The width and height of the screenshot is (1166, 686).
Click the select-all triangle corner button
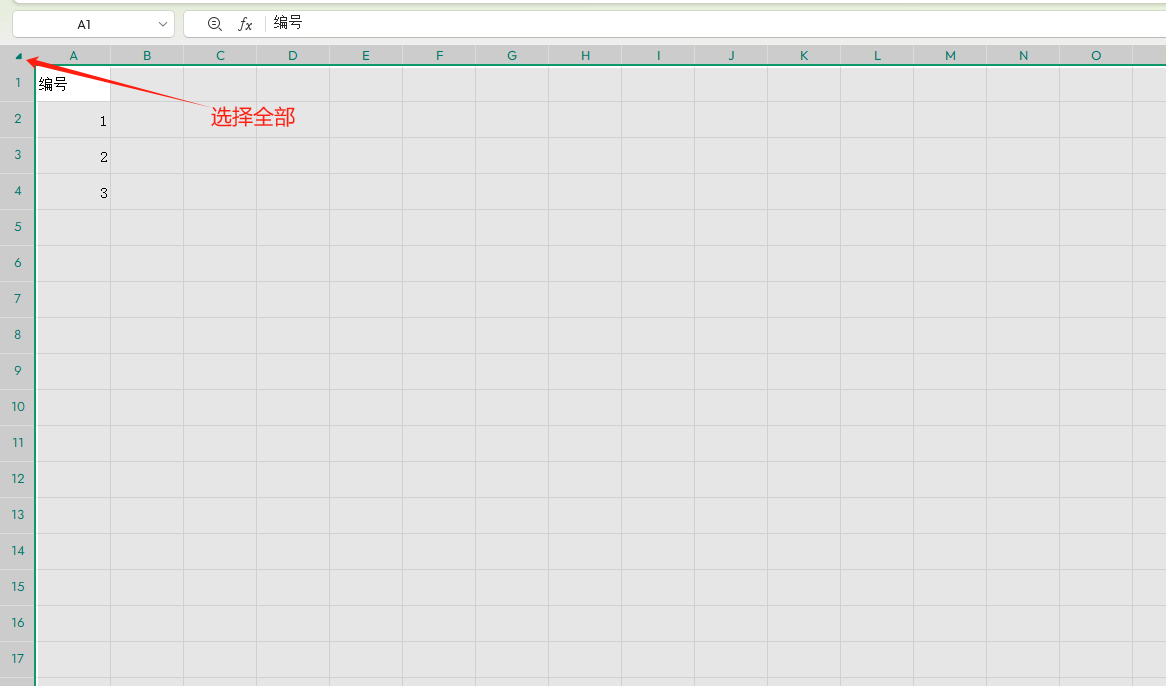pos(19,56)
